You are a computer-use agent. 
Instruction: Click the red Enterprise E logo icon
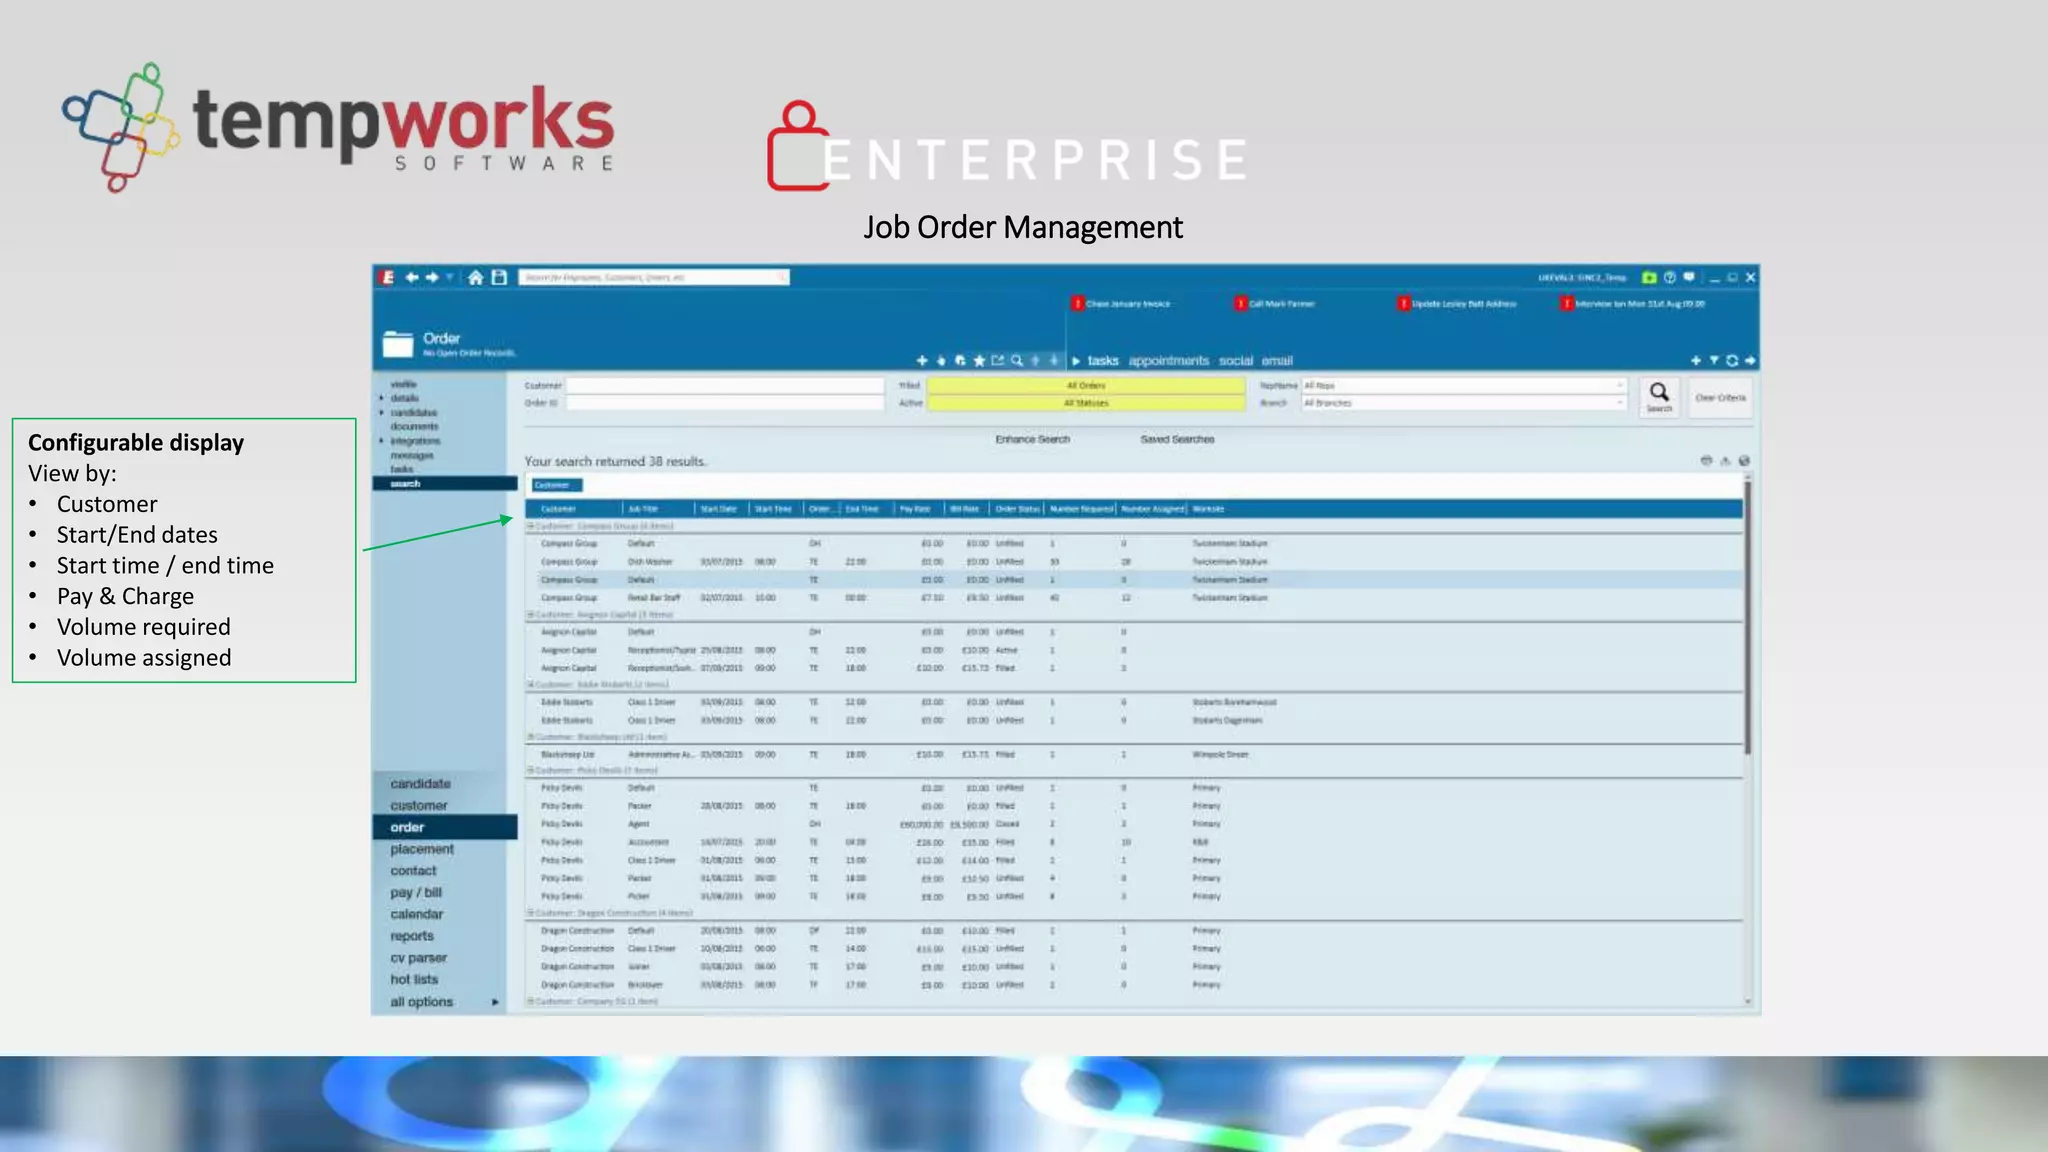coord(388,277)
